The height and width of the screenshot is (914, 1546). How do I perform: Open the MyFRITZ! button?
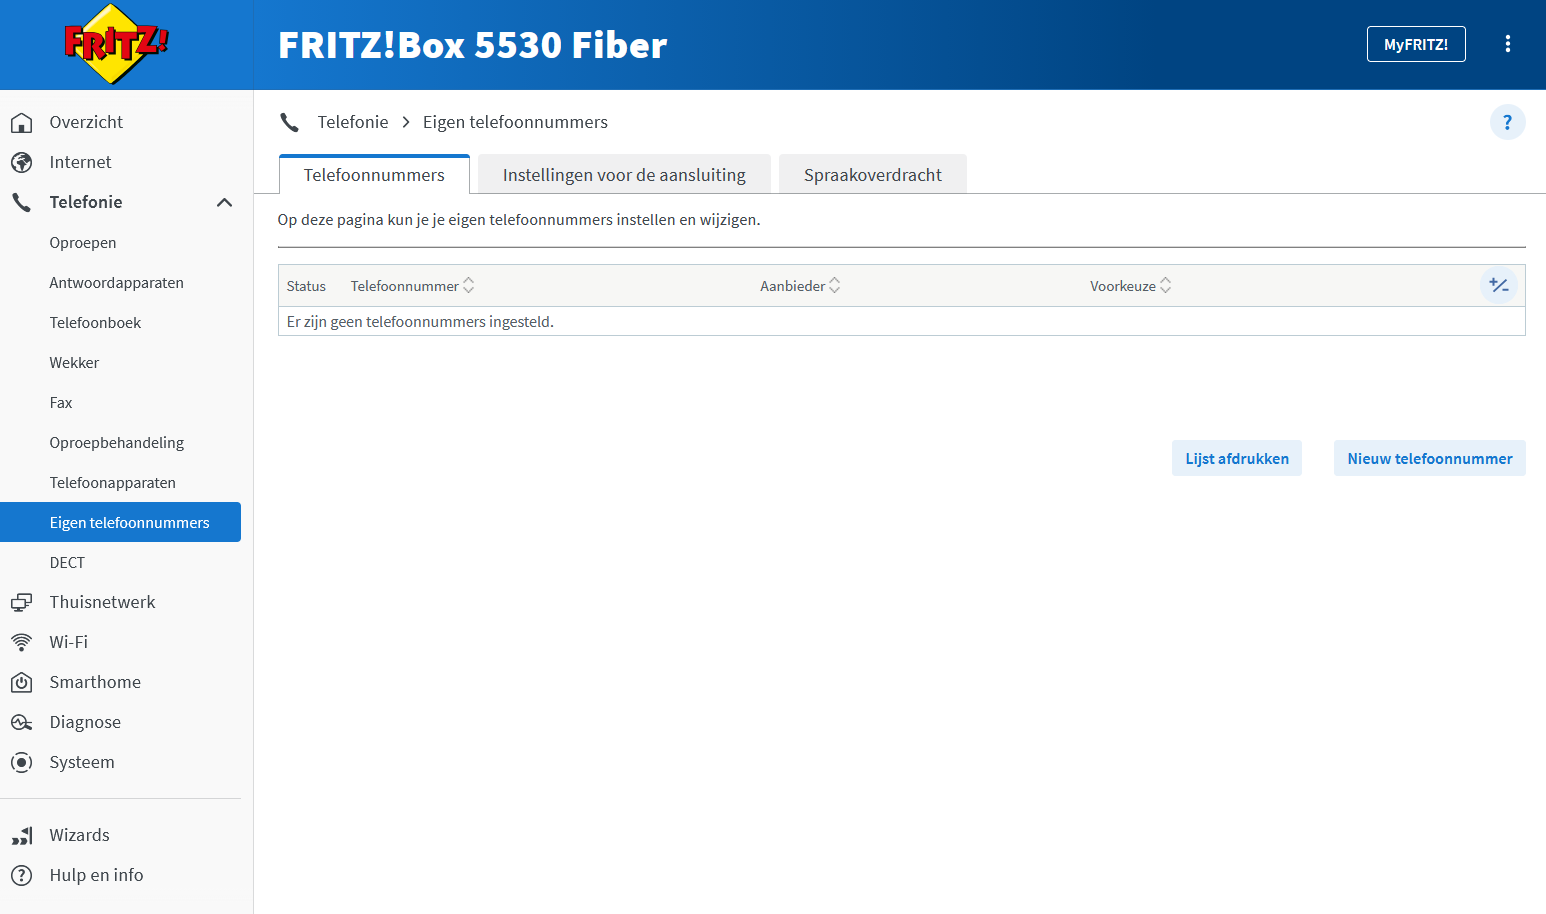1415,44
